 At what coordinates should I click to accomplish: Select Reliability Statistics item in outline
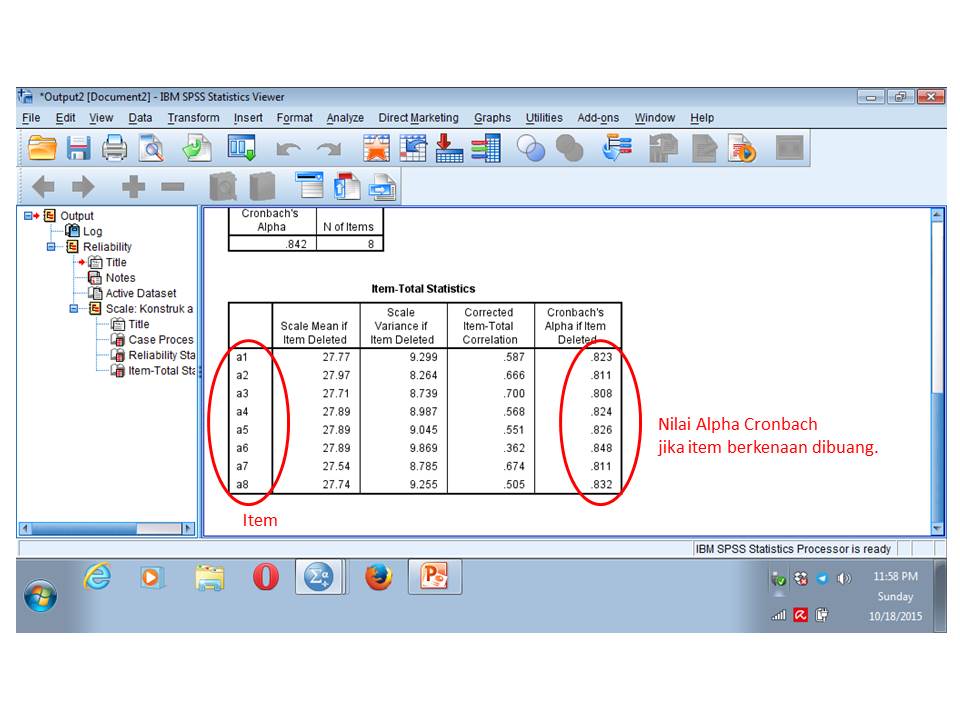click(162, 355)
